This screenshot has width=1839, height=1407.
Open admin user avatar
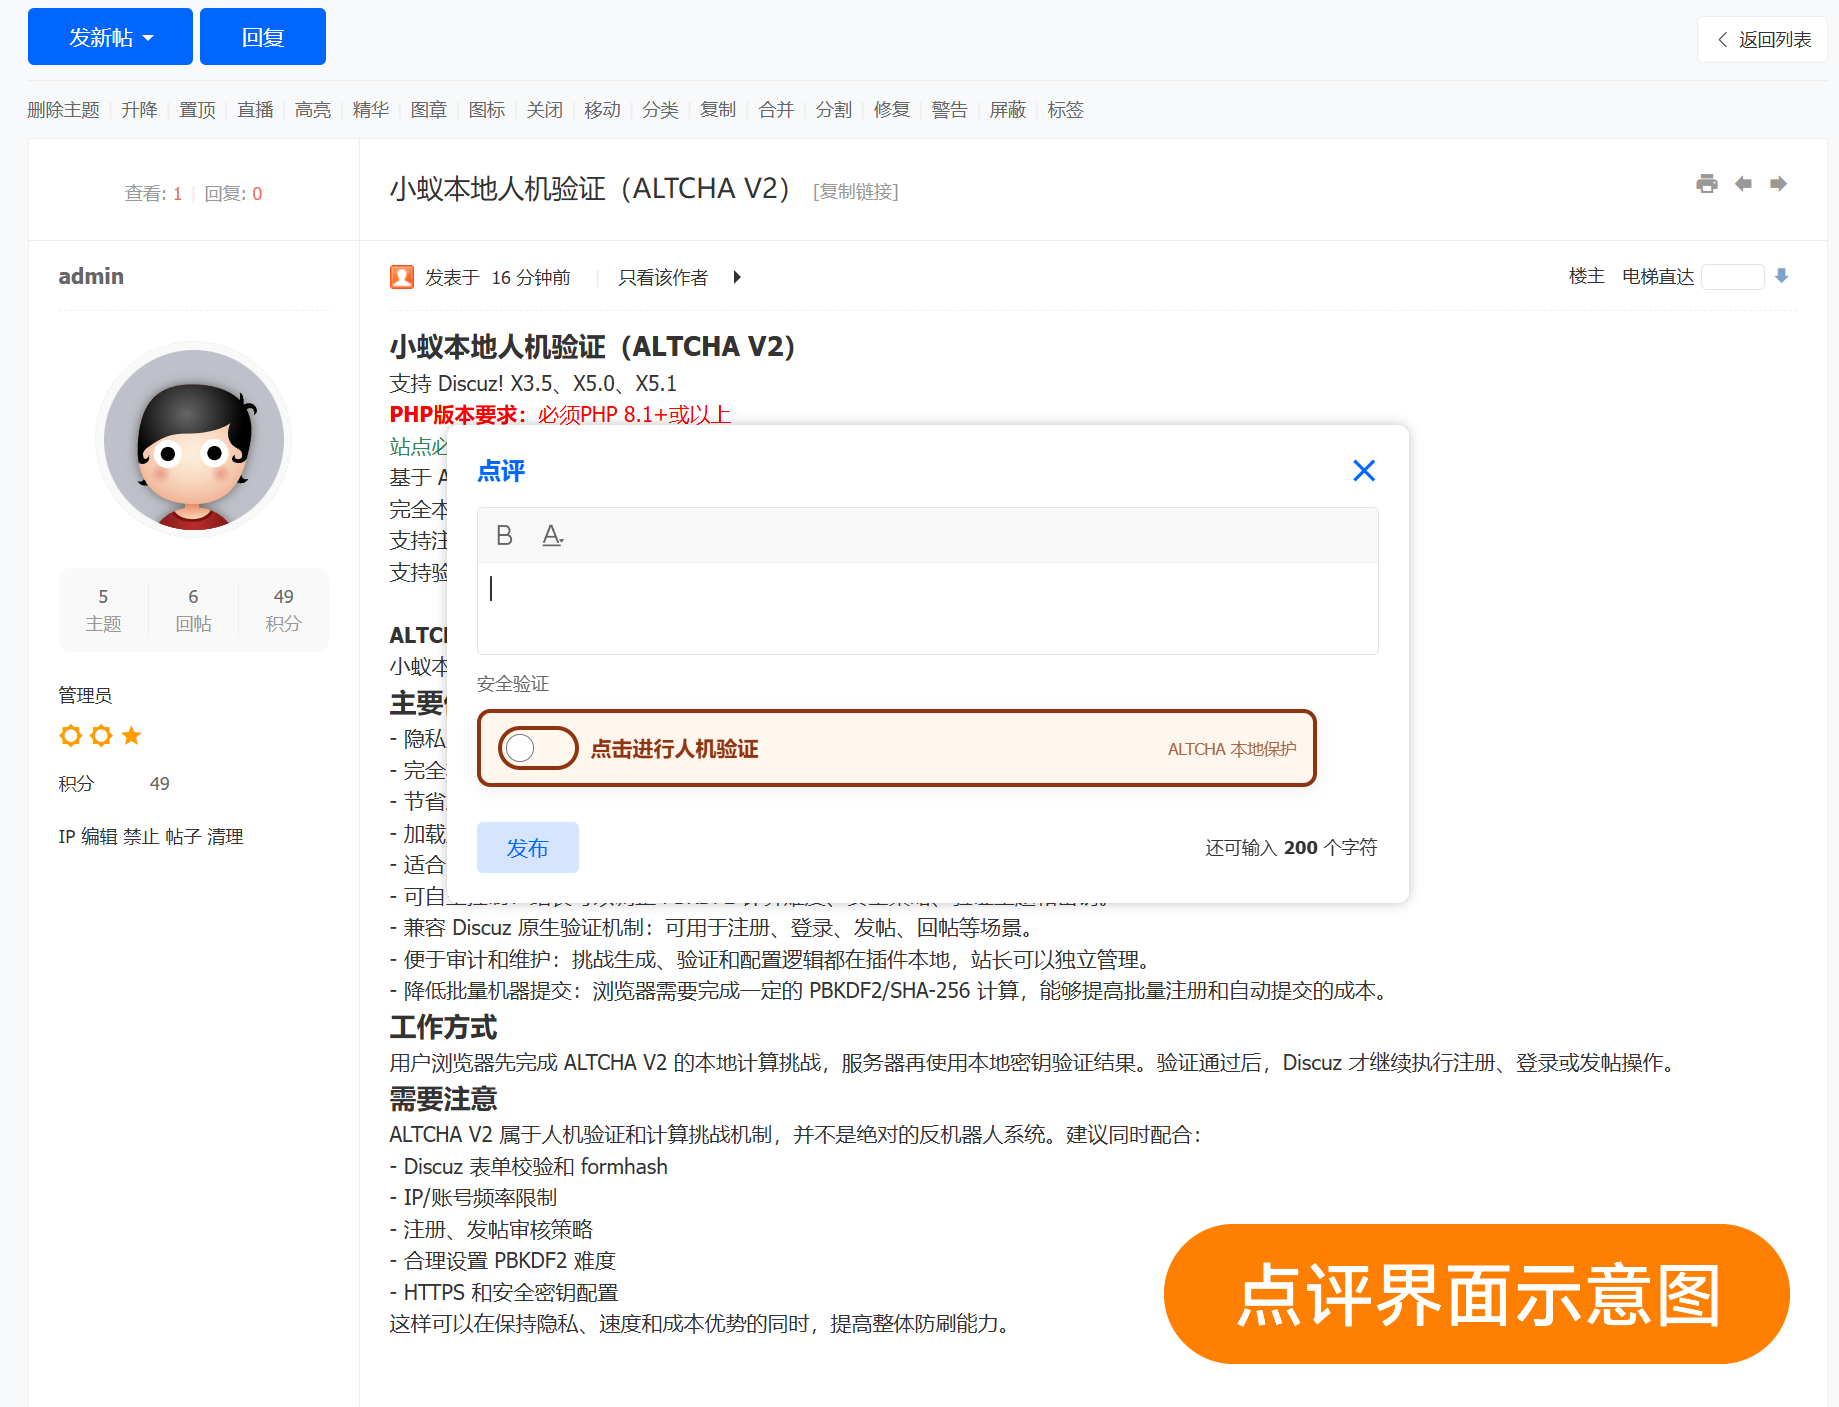(194, 440)
